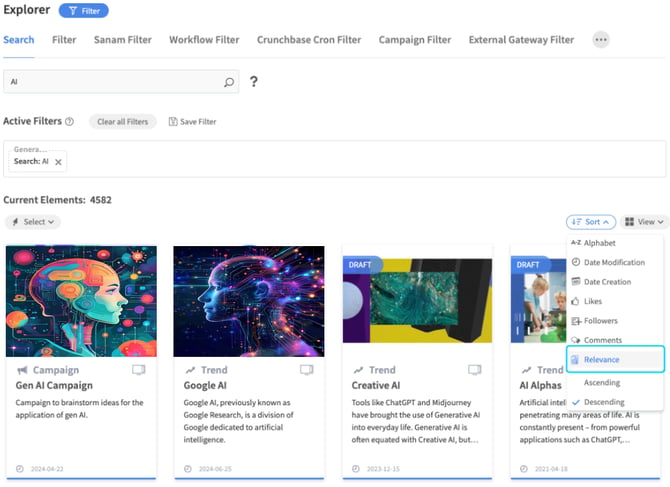Click the Creative AI title
Viewport: 670px width, 487px height.
tap(376, 385)
